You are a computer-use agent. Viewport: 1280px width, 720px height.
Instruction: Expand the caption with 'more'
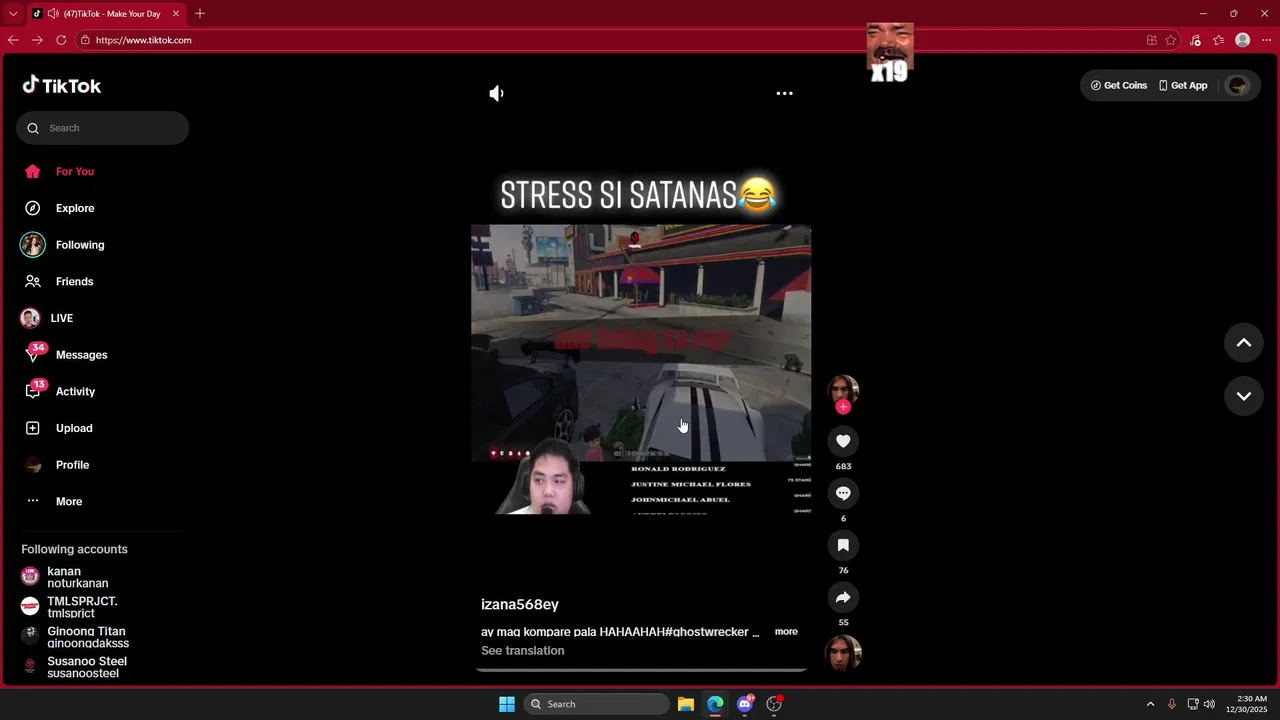[786, 632]
